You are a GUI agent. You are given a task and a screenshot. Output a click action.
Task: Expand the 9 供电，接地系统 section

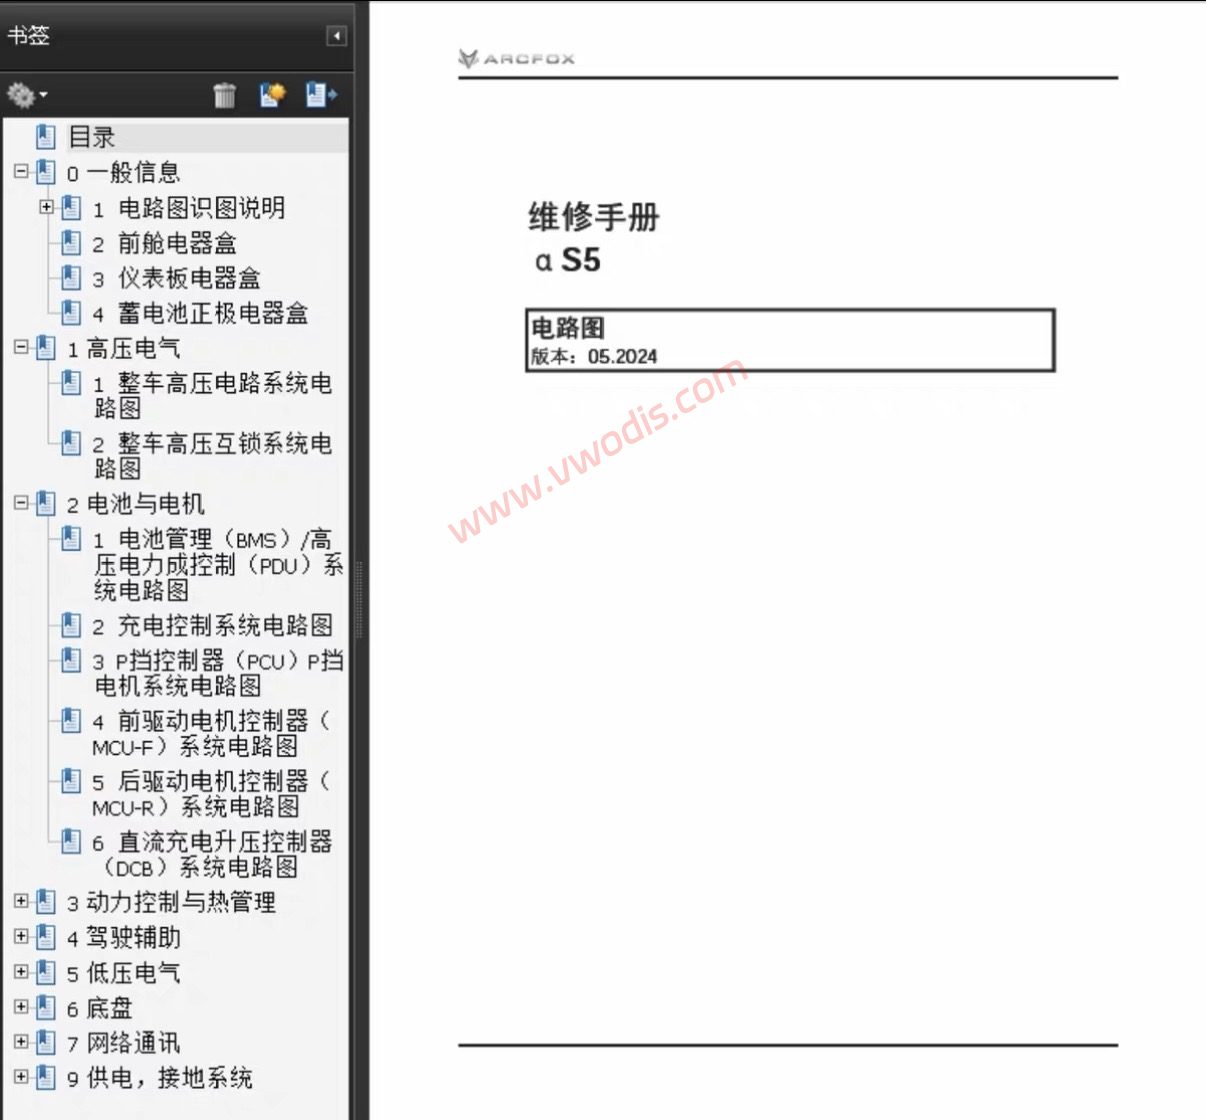tap(21, 1077)
